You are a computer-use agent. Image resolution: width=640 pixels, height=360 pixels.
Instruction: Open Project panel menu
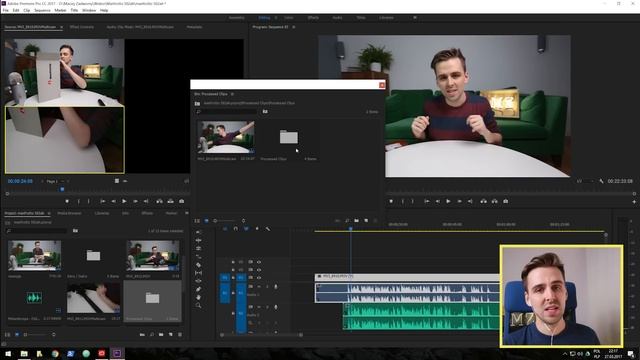click(49, 213)
